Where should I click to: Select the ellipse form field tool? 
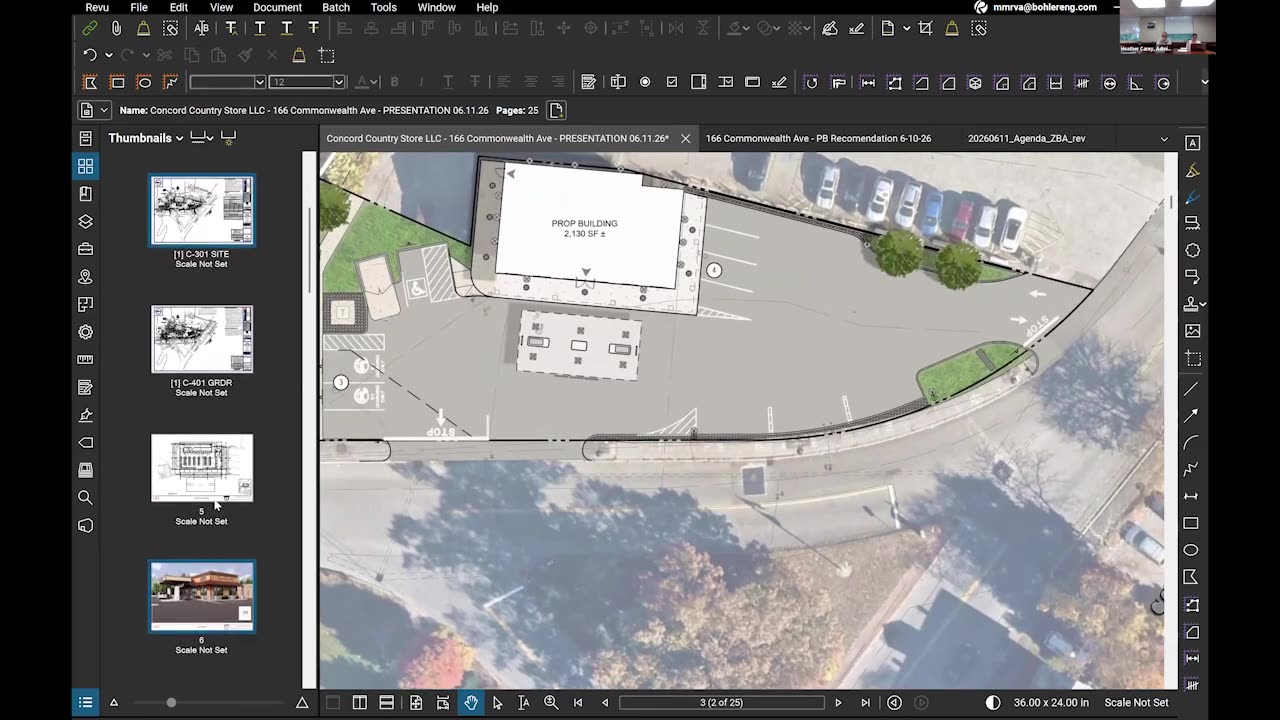144,82
